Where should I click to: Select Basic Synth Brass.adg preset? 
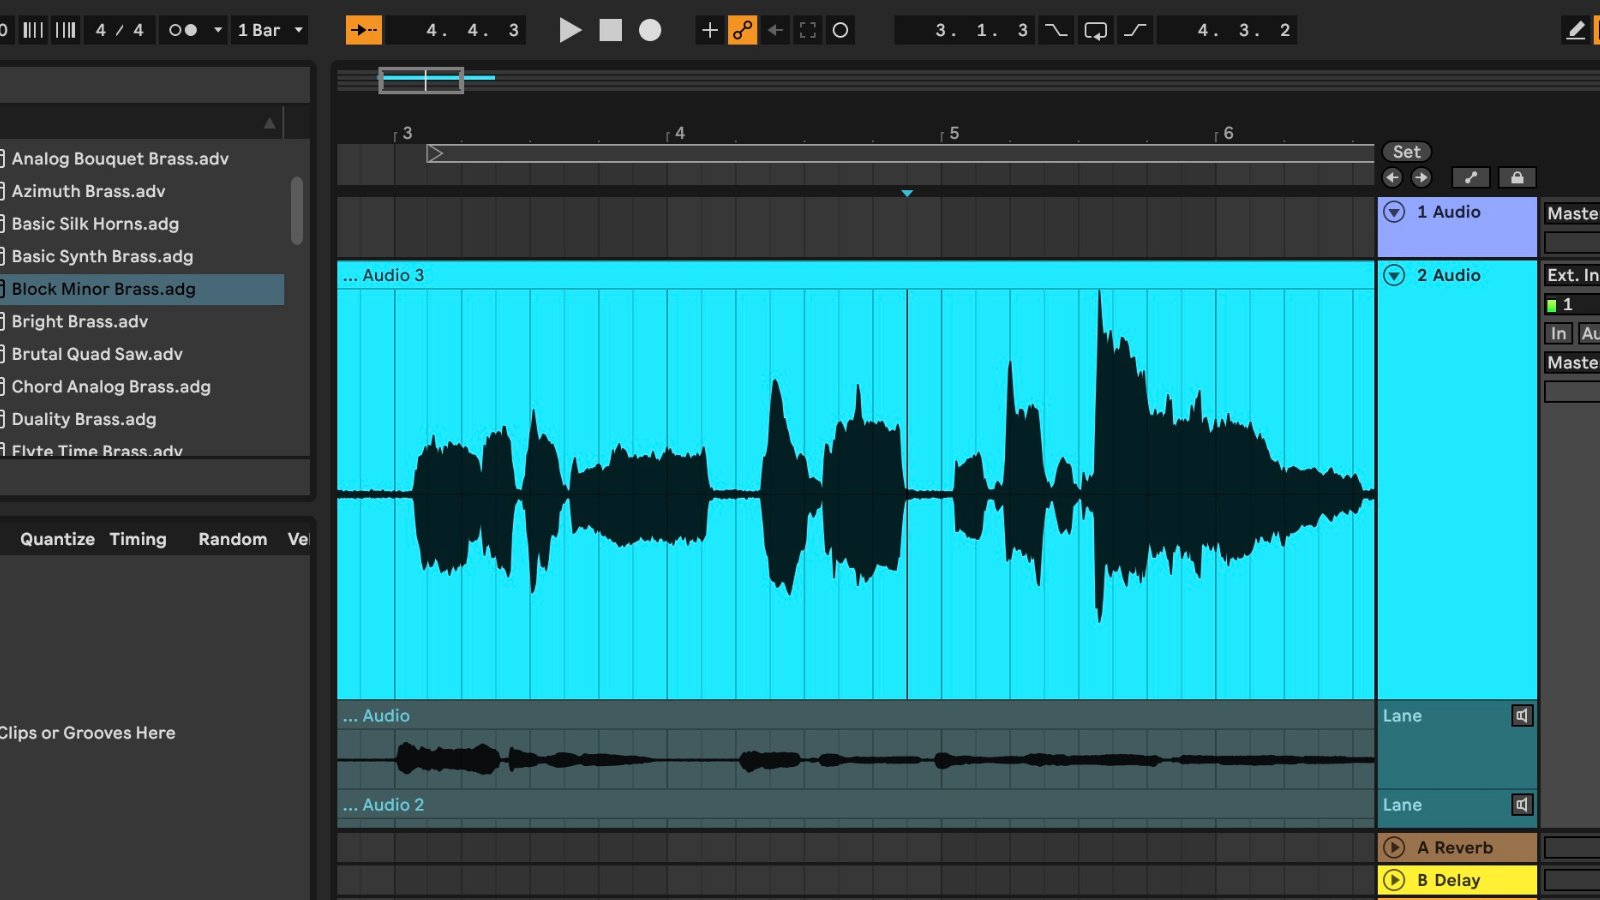pos(102,256)
